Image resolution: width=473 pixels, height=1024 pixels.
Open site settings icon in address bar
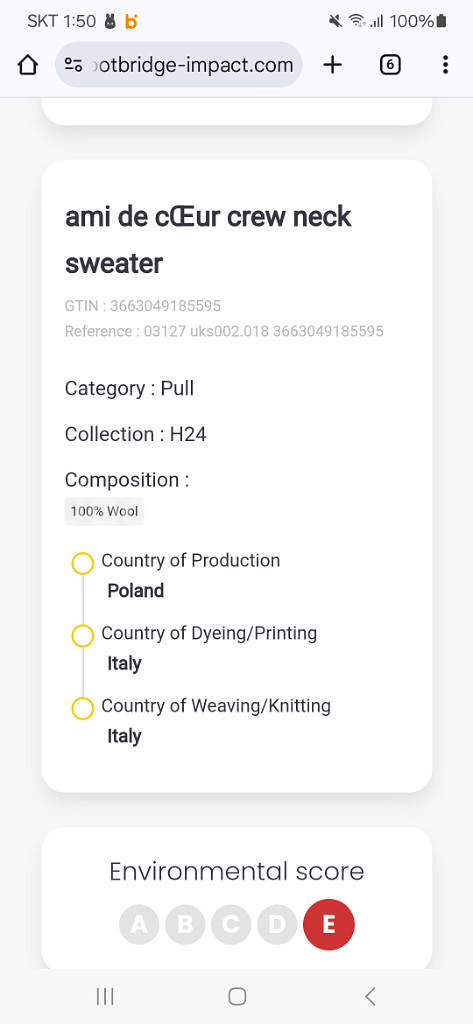click(73, 65)
